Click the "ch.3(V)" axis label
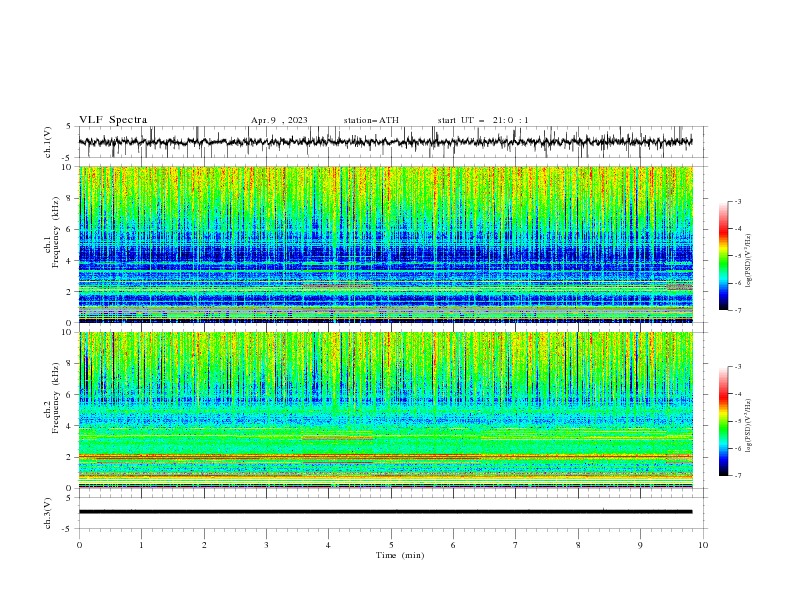792x612 pixels. (x=48, y=513)
